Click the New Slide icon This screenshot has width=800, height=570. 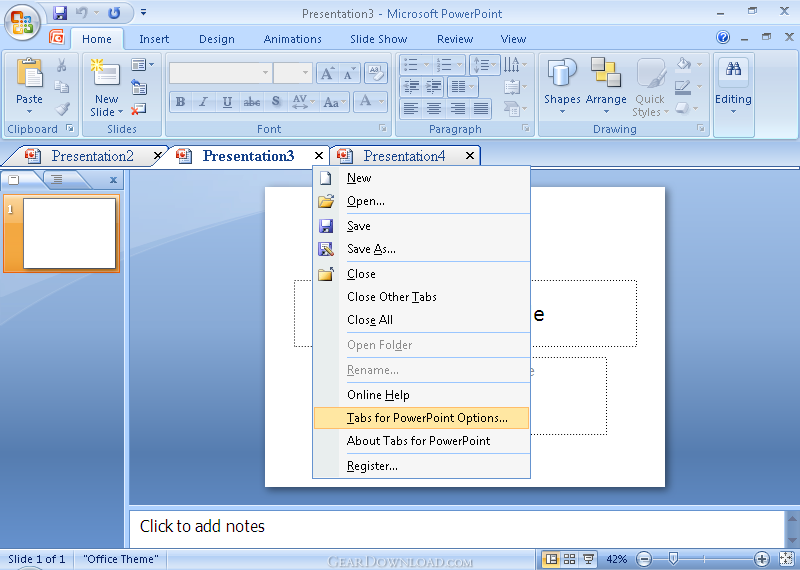coord(106,72)
